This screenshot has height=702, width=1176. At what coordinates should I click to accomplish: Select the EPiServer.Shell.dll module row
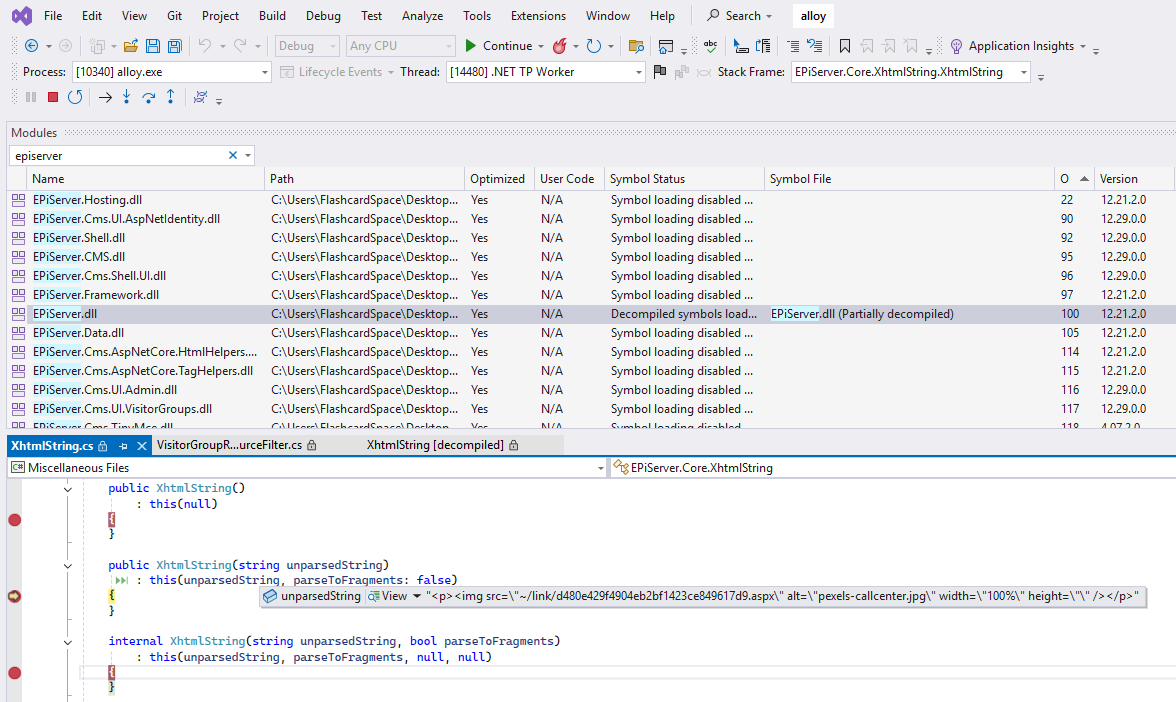591,238
